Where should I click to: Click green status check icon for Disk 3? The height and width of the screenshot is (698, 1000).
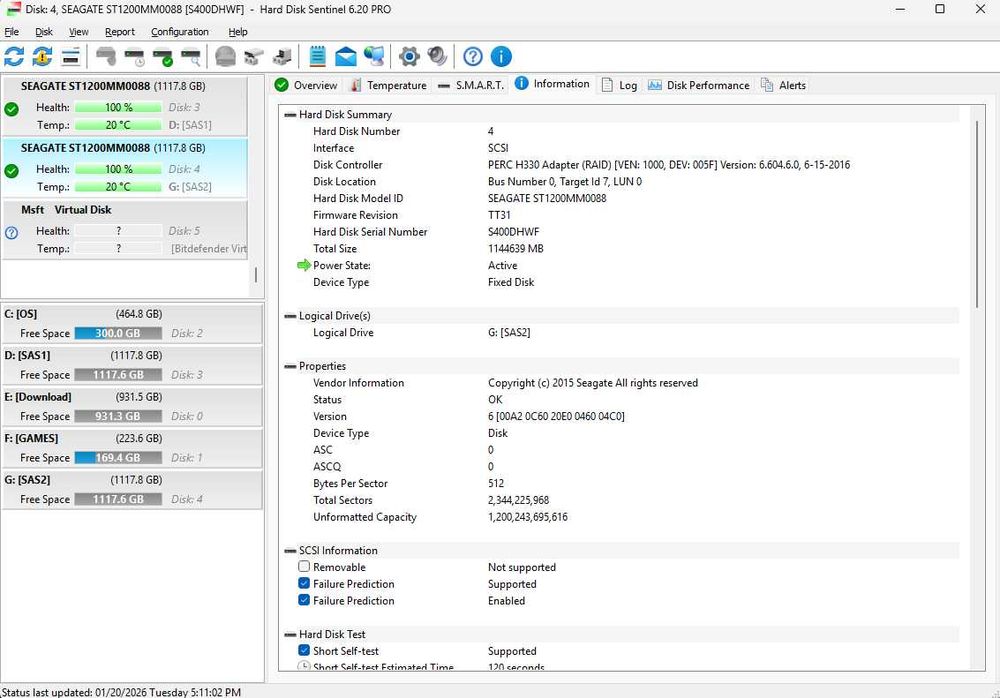[x=11, y=109]
